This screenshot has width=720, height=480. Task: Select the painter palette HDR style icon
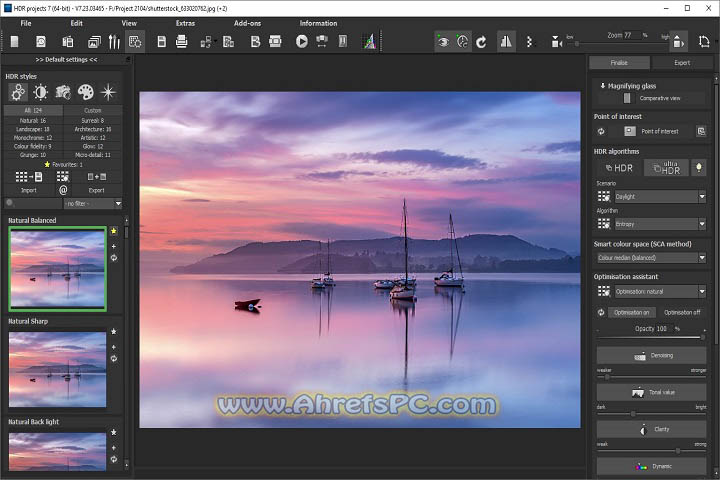coord(85,92)
